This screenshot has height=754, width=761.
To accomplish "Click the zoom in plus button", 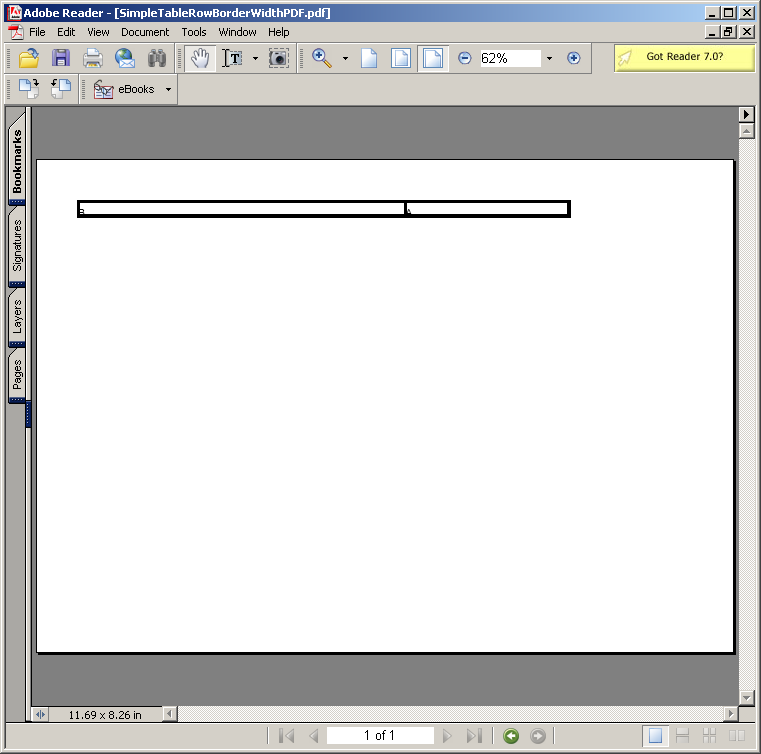I will tap(573, 58).
